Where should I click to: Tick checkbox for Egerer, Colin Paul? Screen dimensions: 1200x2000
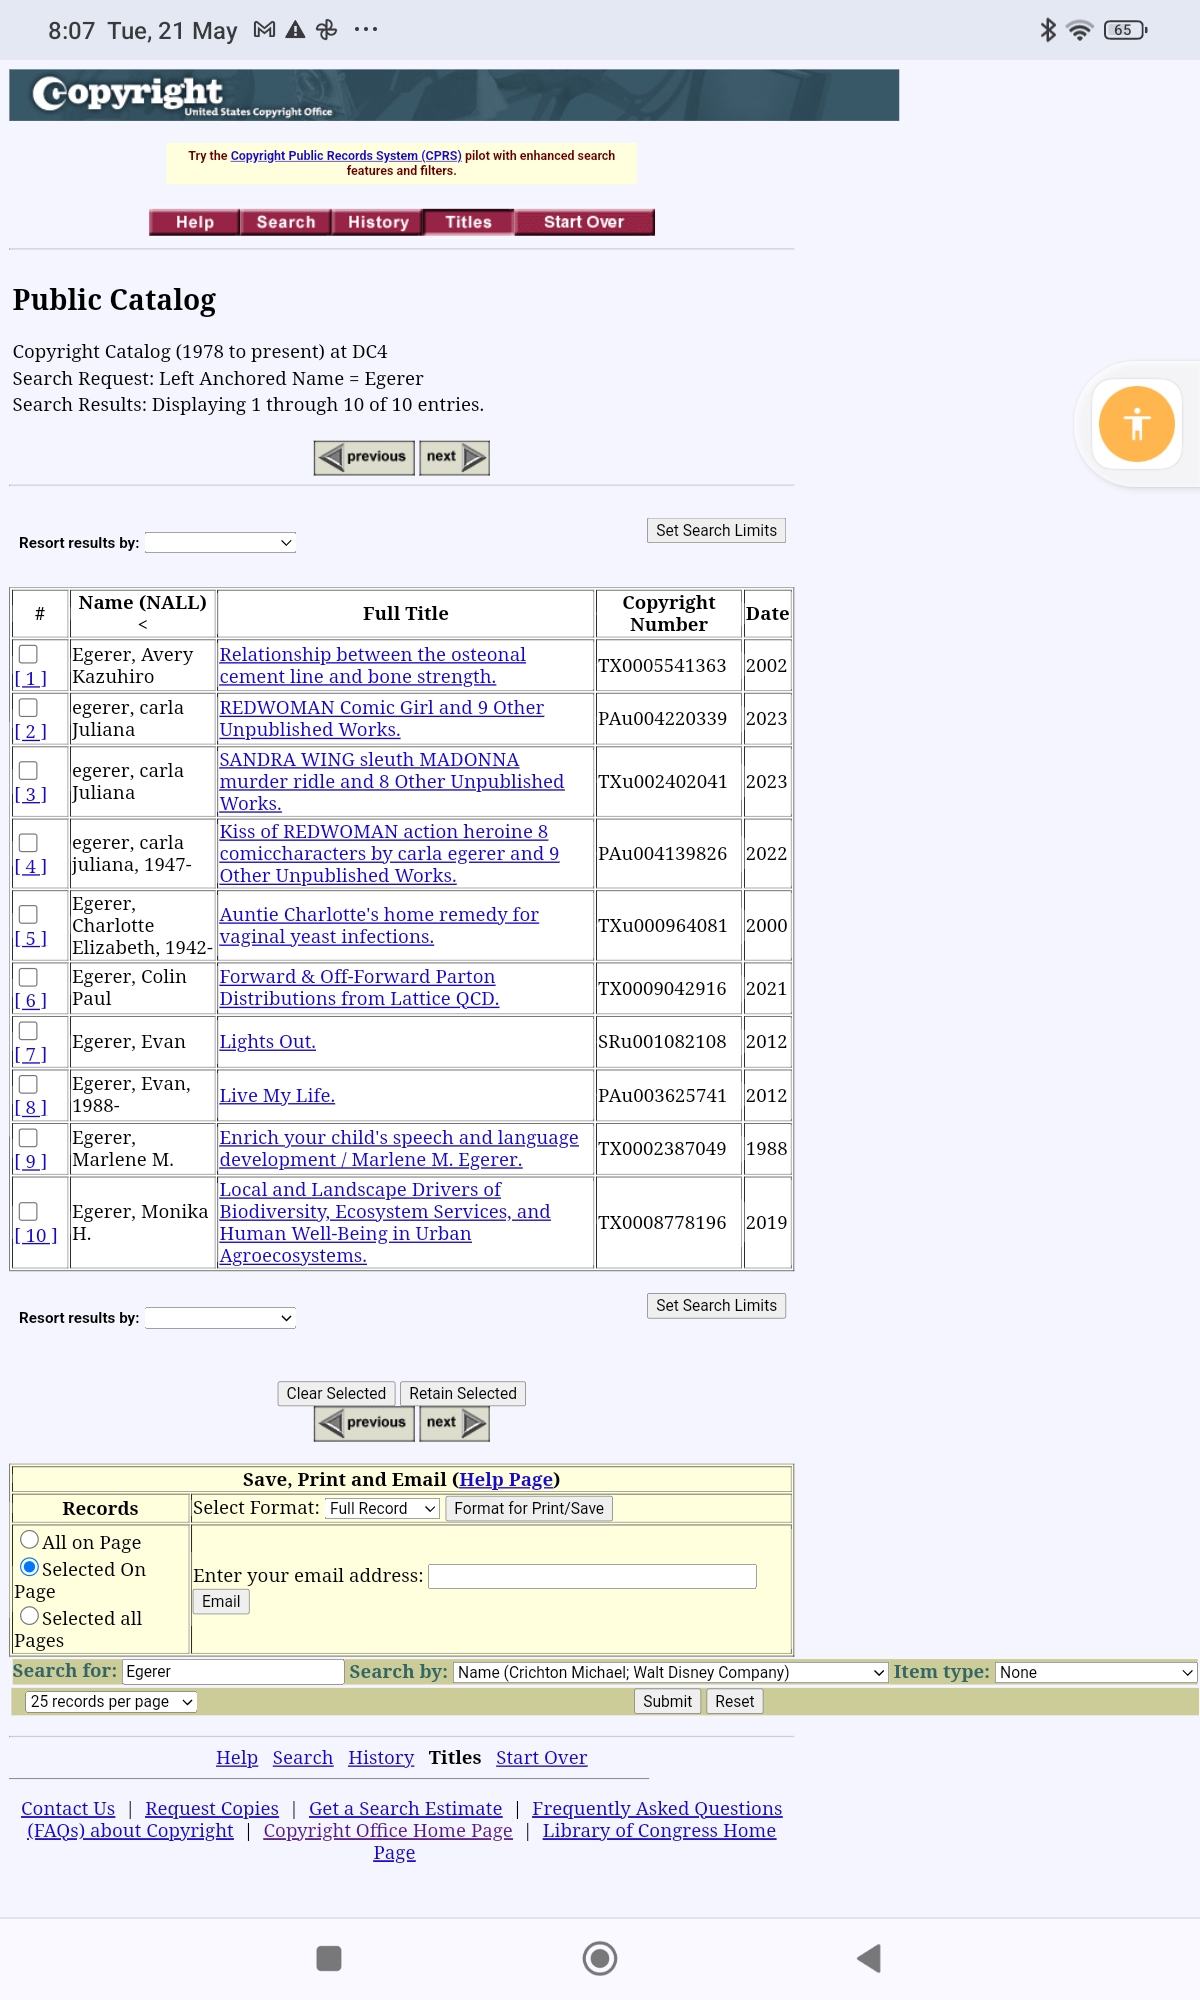click(x=29, y=977)
